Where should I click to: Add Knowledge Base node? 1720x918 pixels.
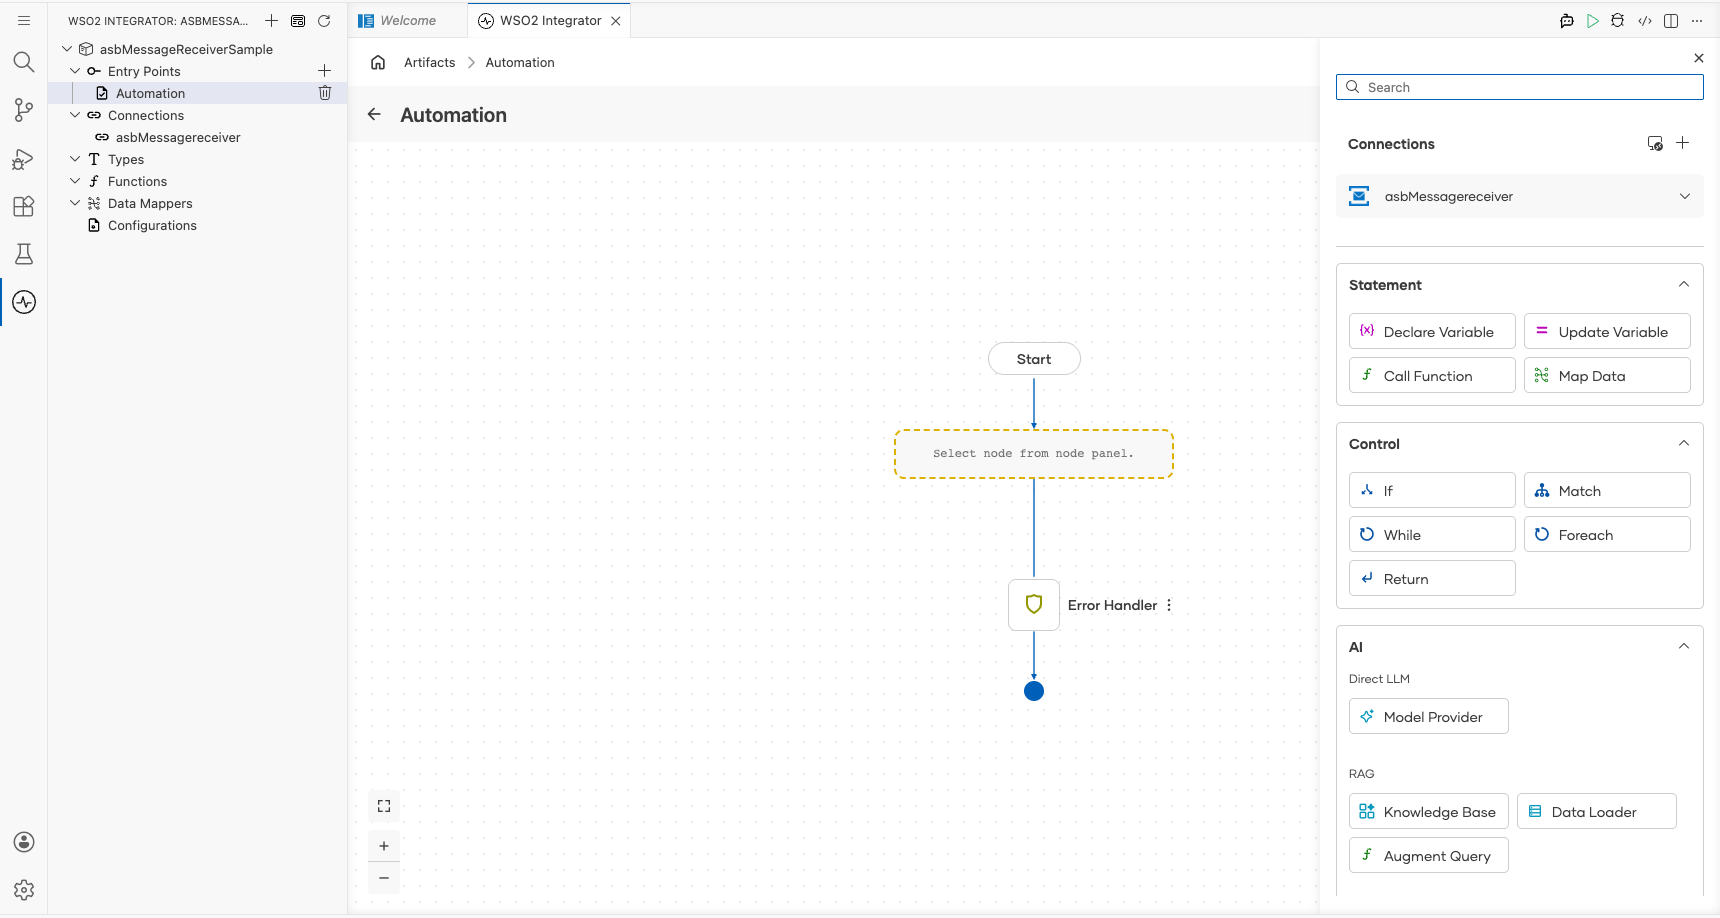coord(1428,811)
